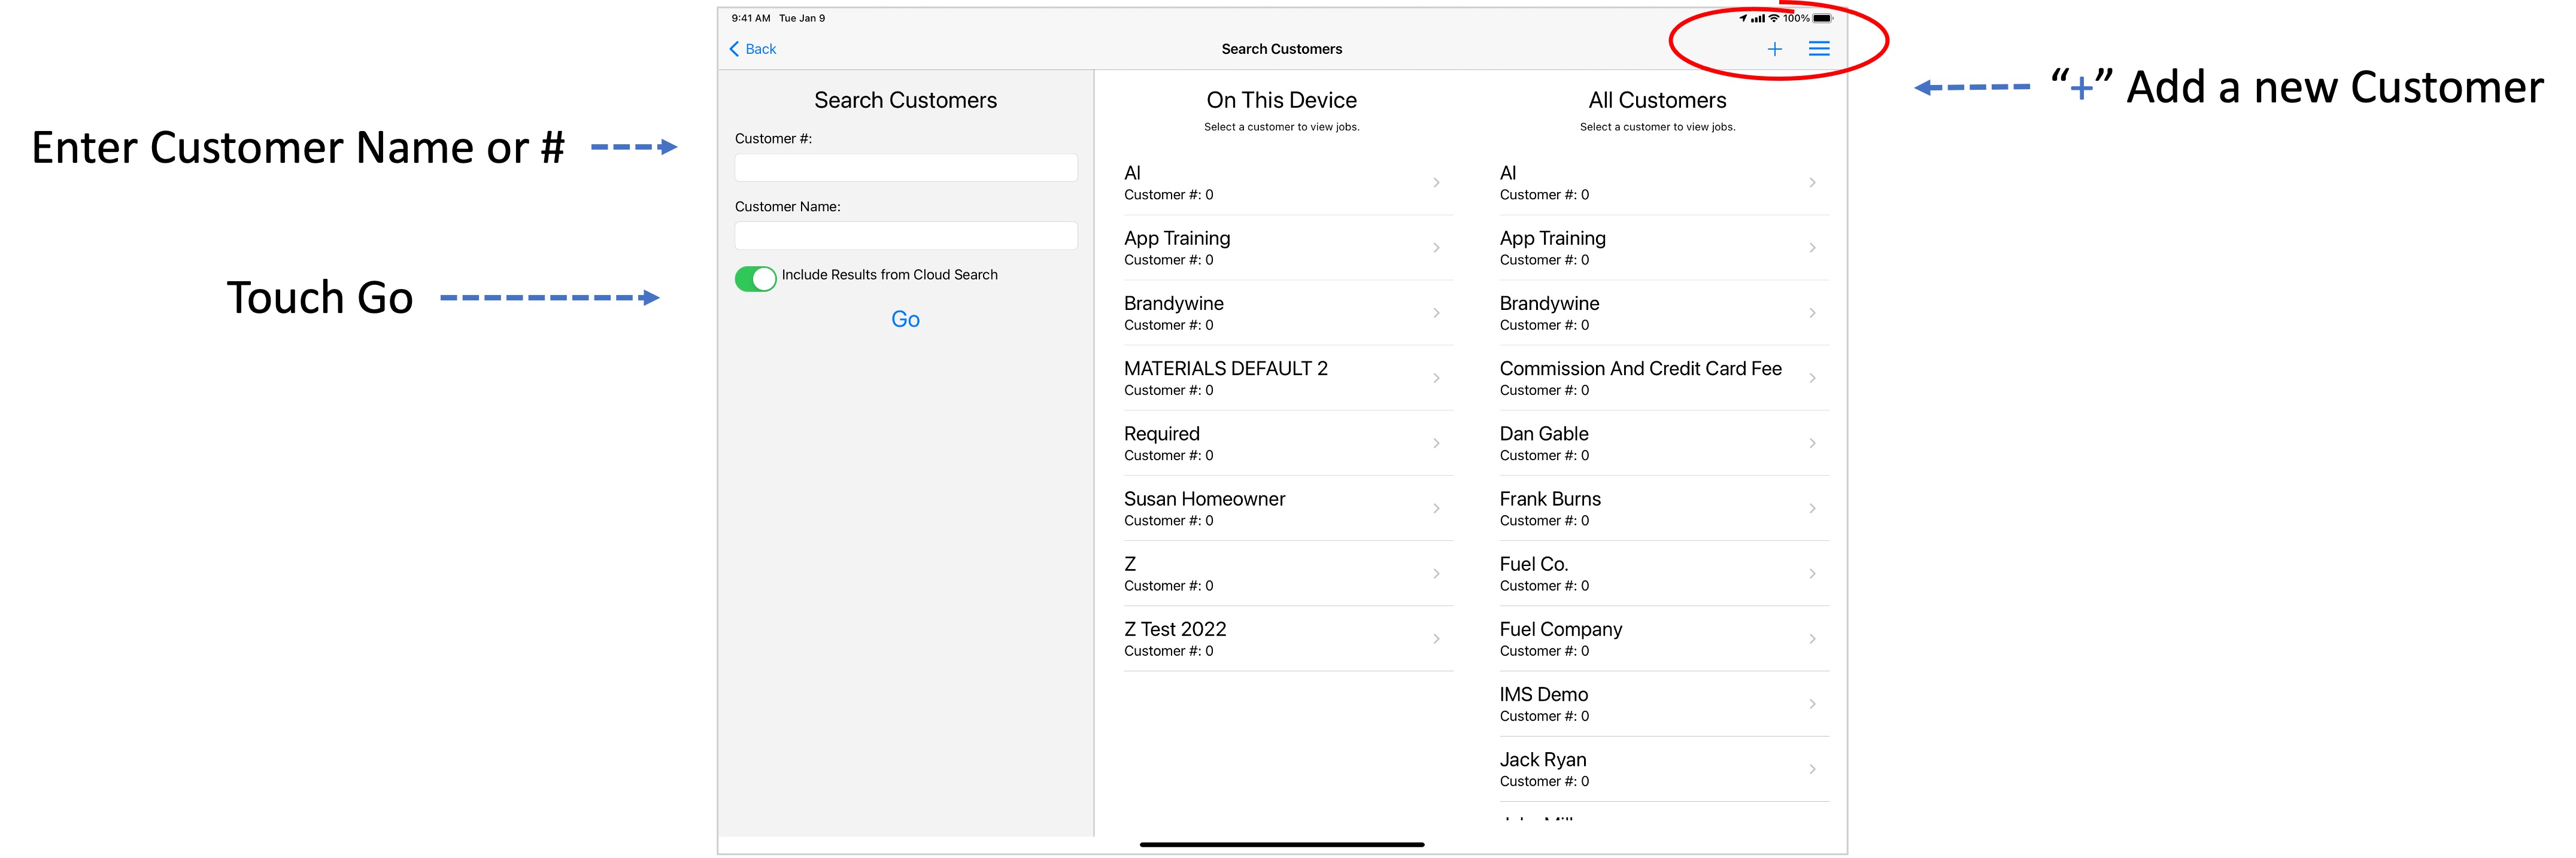
Task: Select Dan Gable customer
Action: pos(1664,443)
